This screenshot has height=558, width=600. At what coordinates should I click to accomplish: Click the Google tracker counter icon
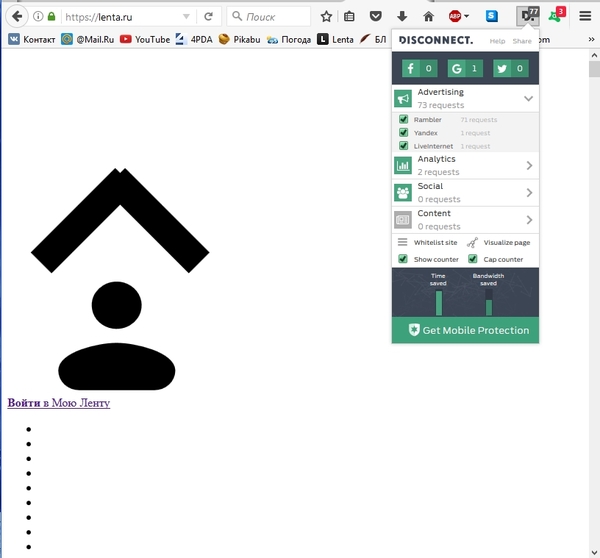click(x=457, y=69)
